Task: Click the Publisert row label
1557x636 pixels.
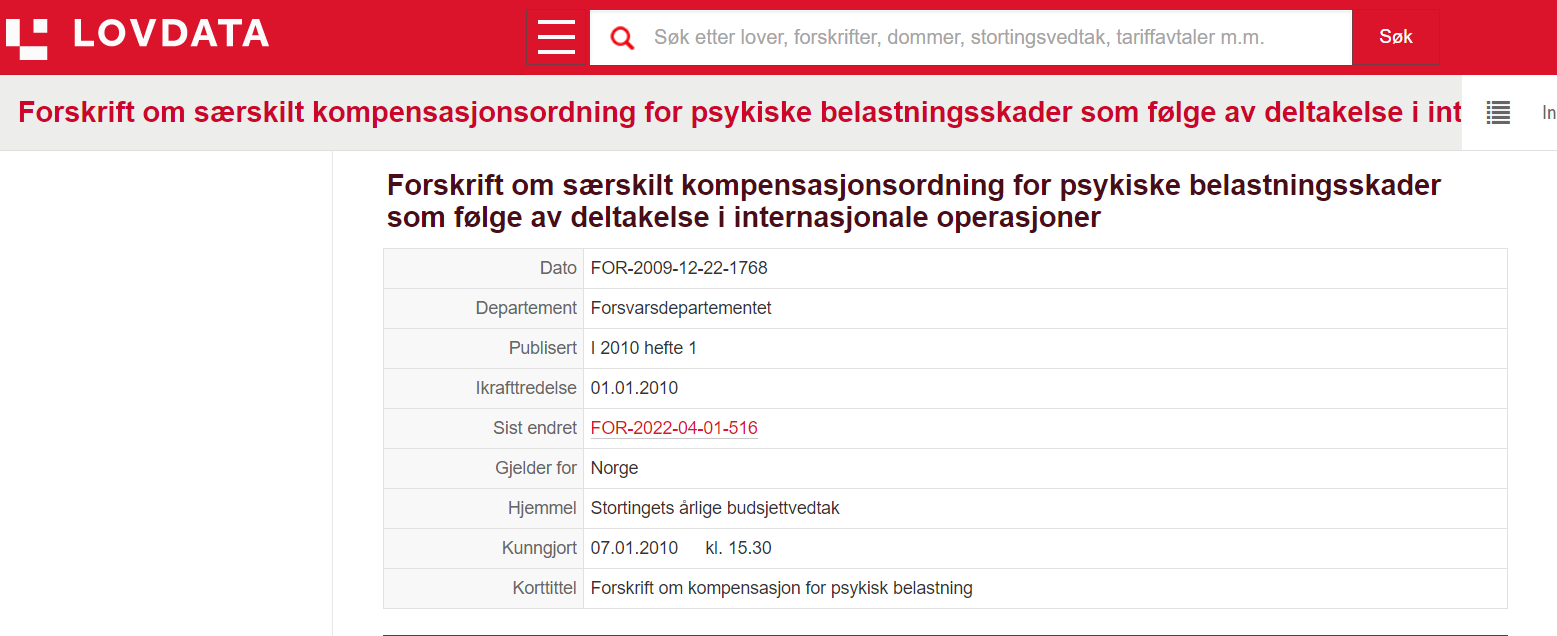Action: coord(543,348)
